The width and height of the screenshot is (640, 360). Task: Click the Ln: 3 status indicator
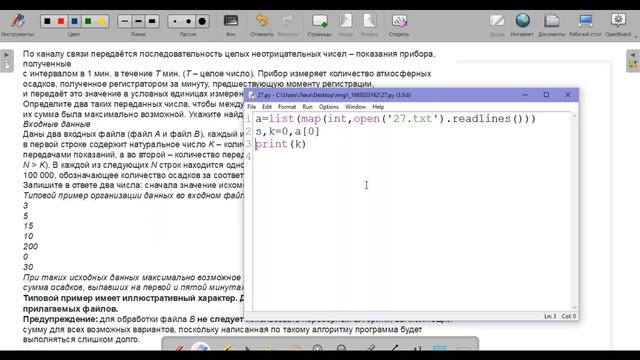click(x=550, y=316)
